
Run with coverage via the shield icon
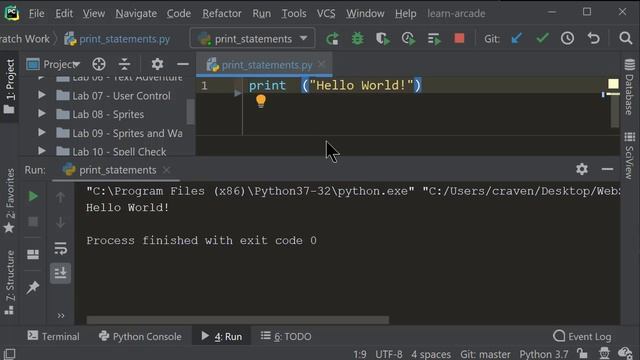(382, 39)
